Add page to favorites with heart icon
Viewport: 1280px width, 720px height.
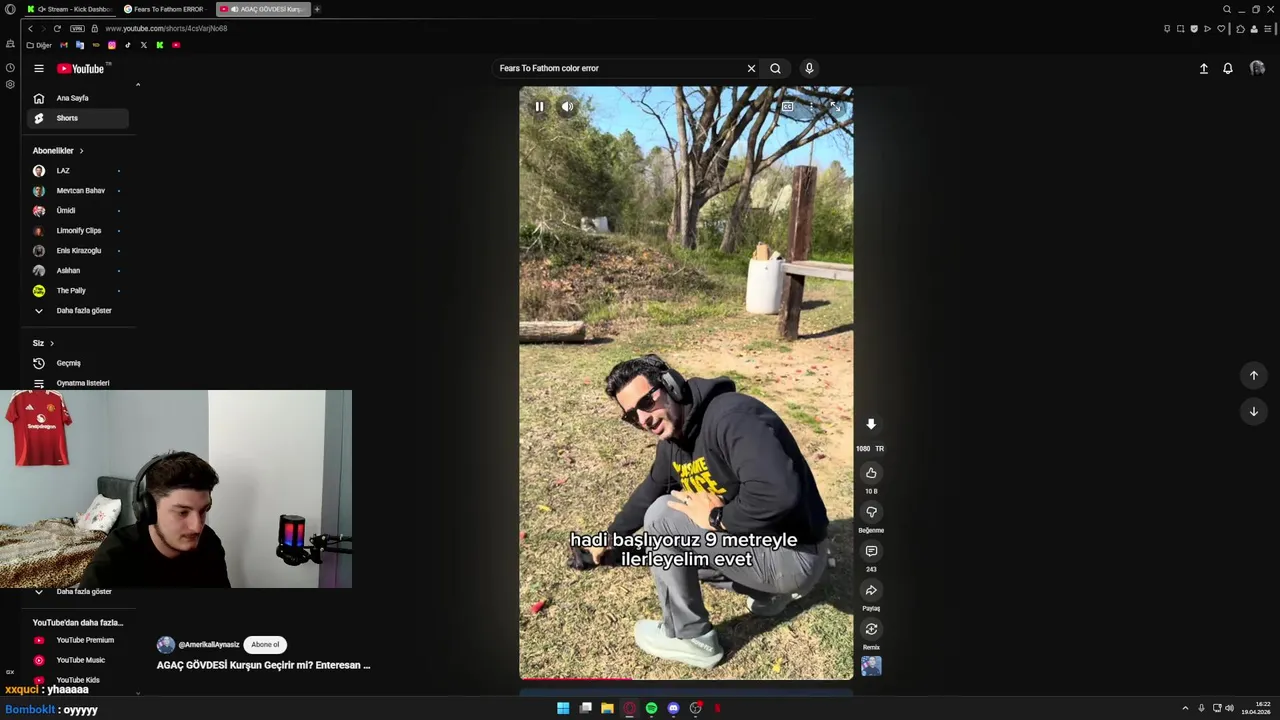[x=1221, y=28]
